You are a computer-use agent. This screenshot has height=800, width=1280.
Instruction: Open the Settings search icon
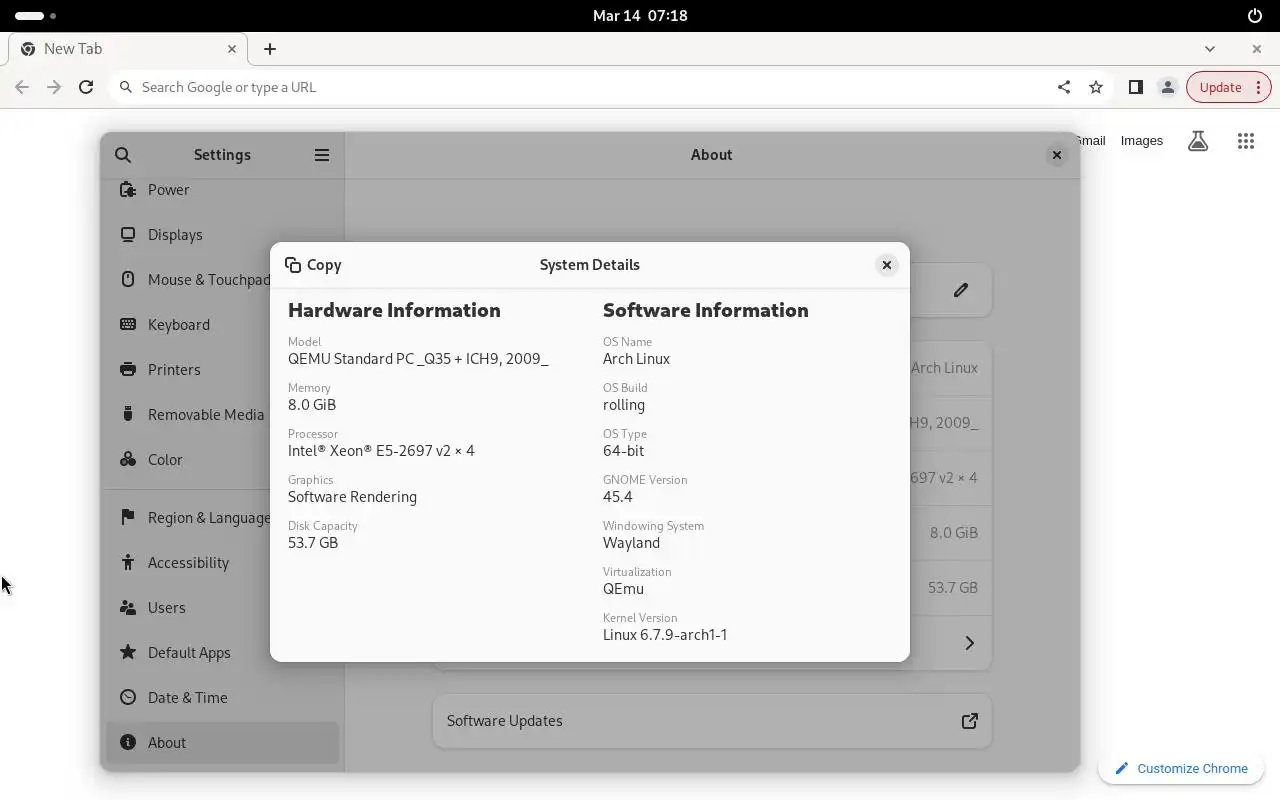(123, 155)
